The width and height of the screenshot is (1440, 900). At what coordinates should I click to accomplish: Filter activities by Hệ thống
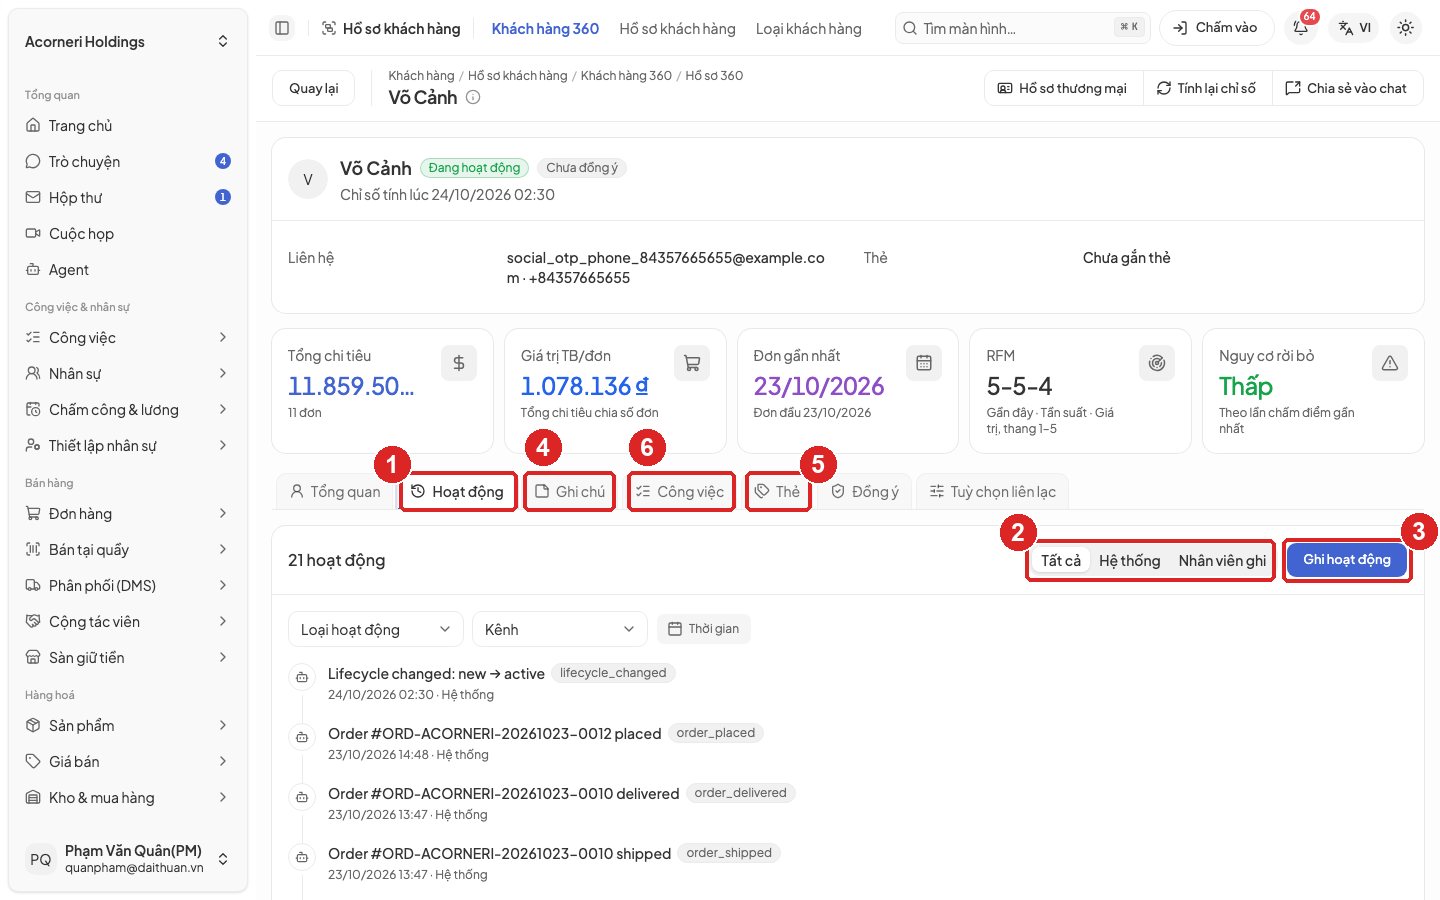coord(1129,560)
